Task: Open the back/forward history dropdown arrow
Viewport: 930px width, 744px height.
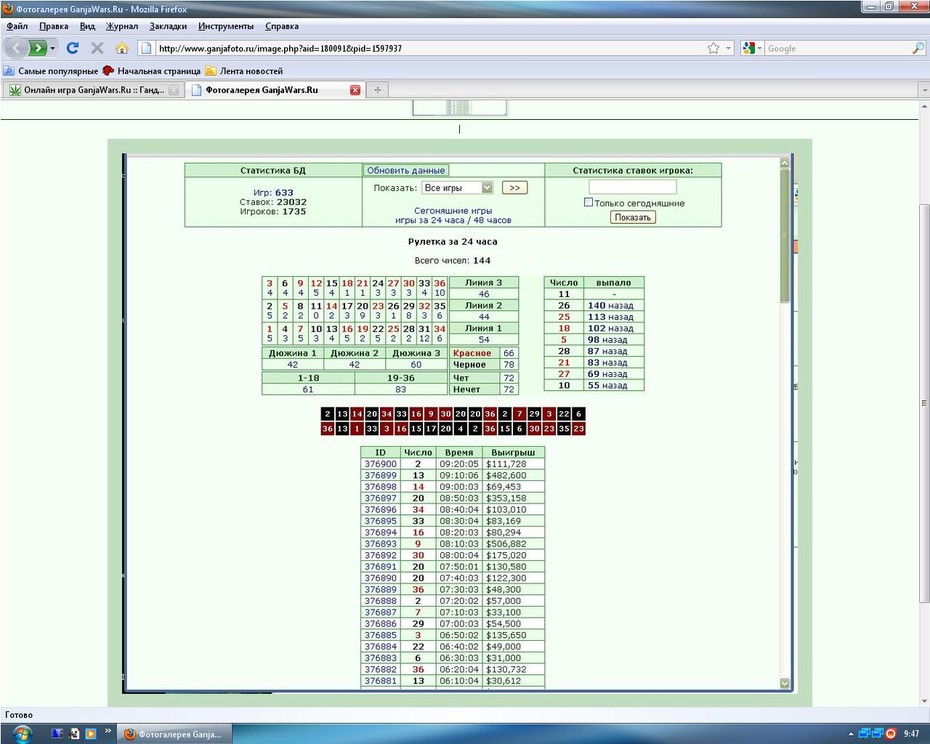Action: tap(53, 48)
